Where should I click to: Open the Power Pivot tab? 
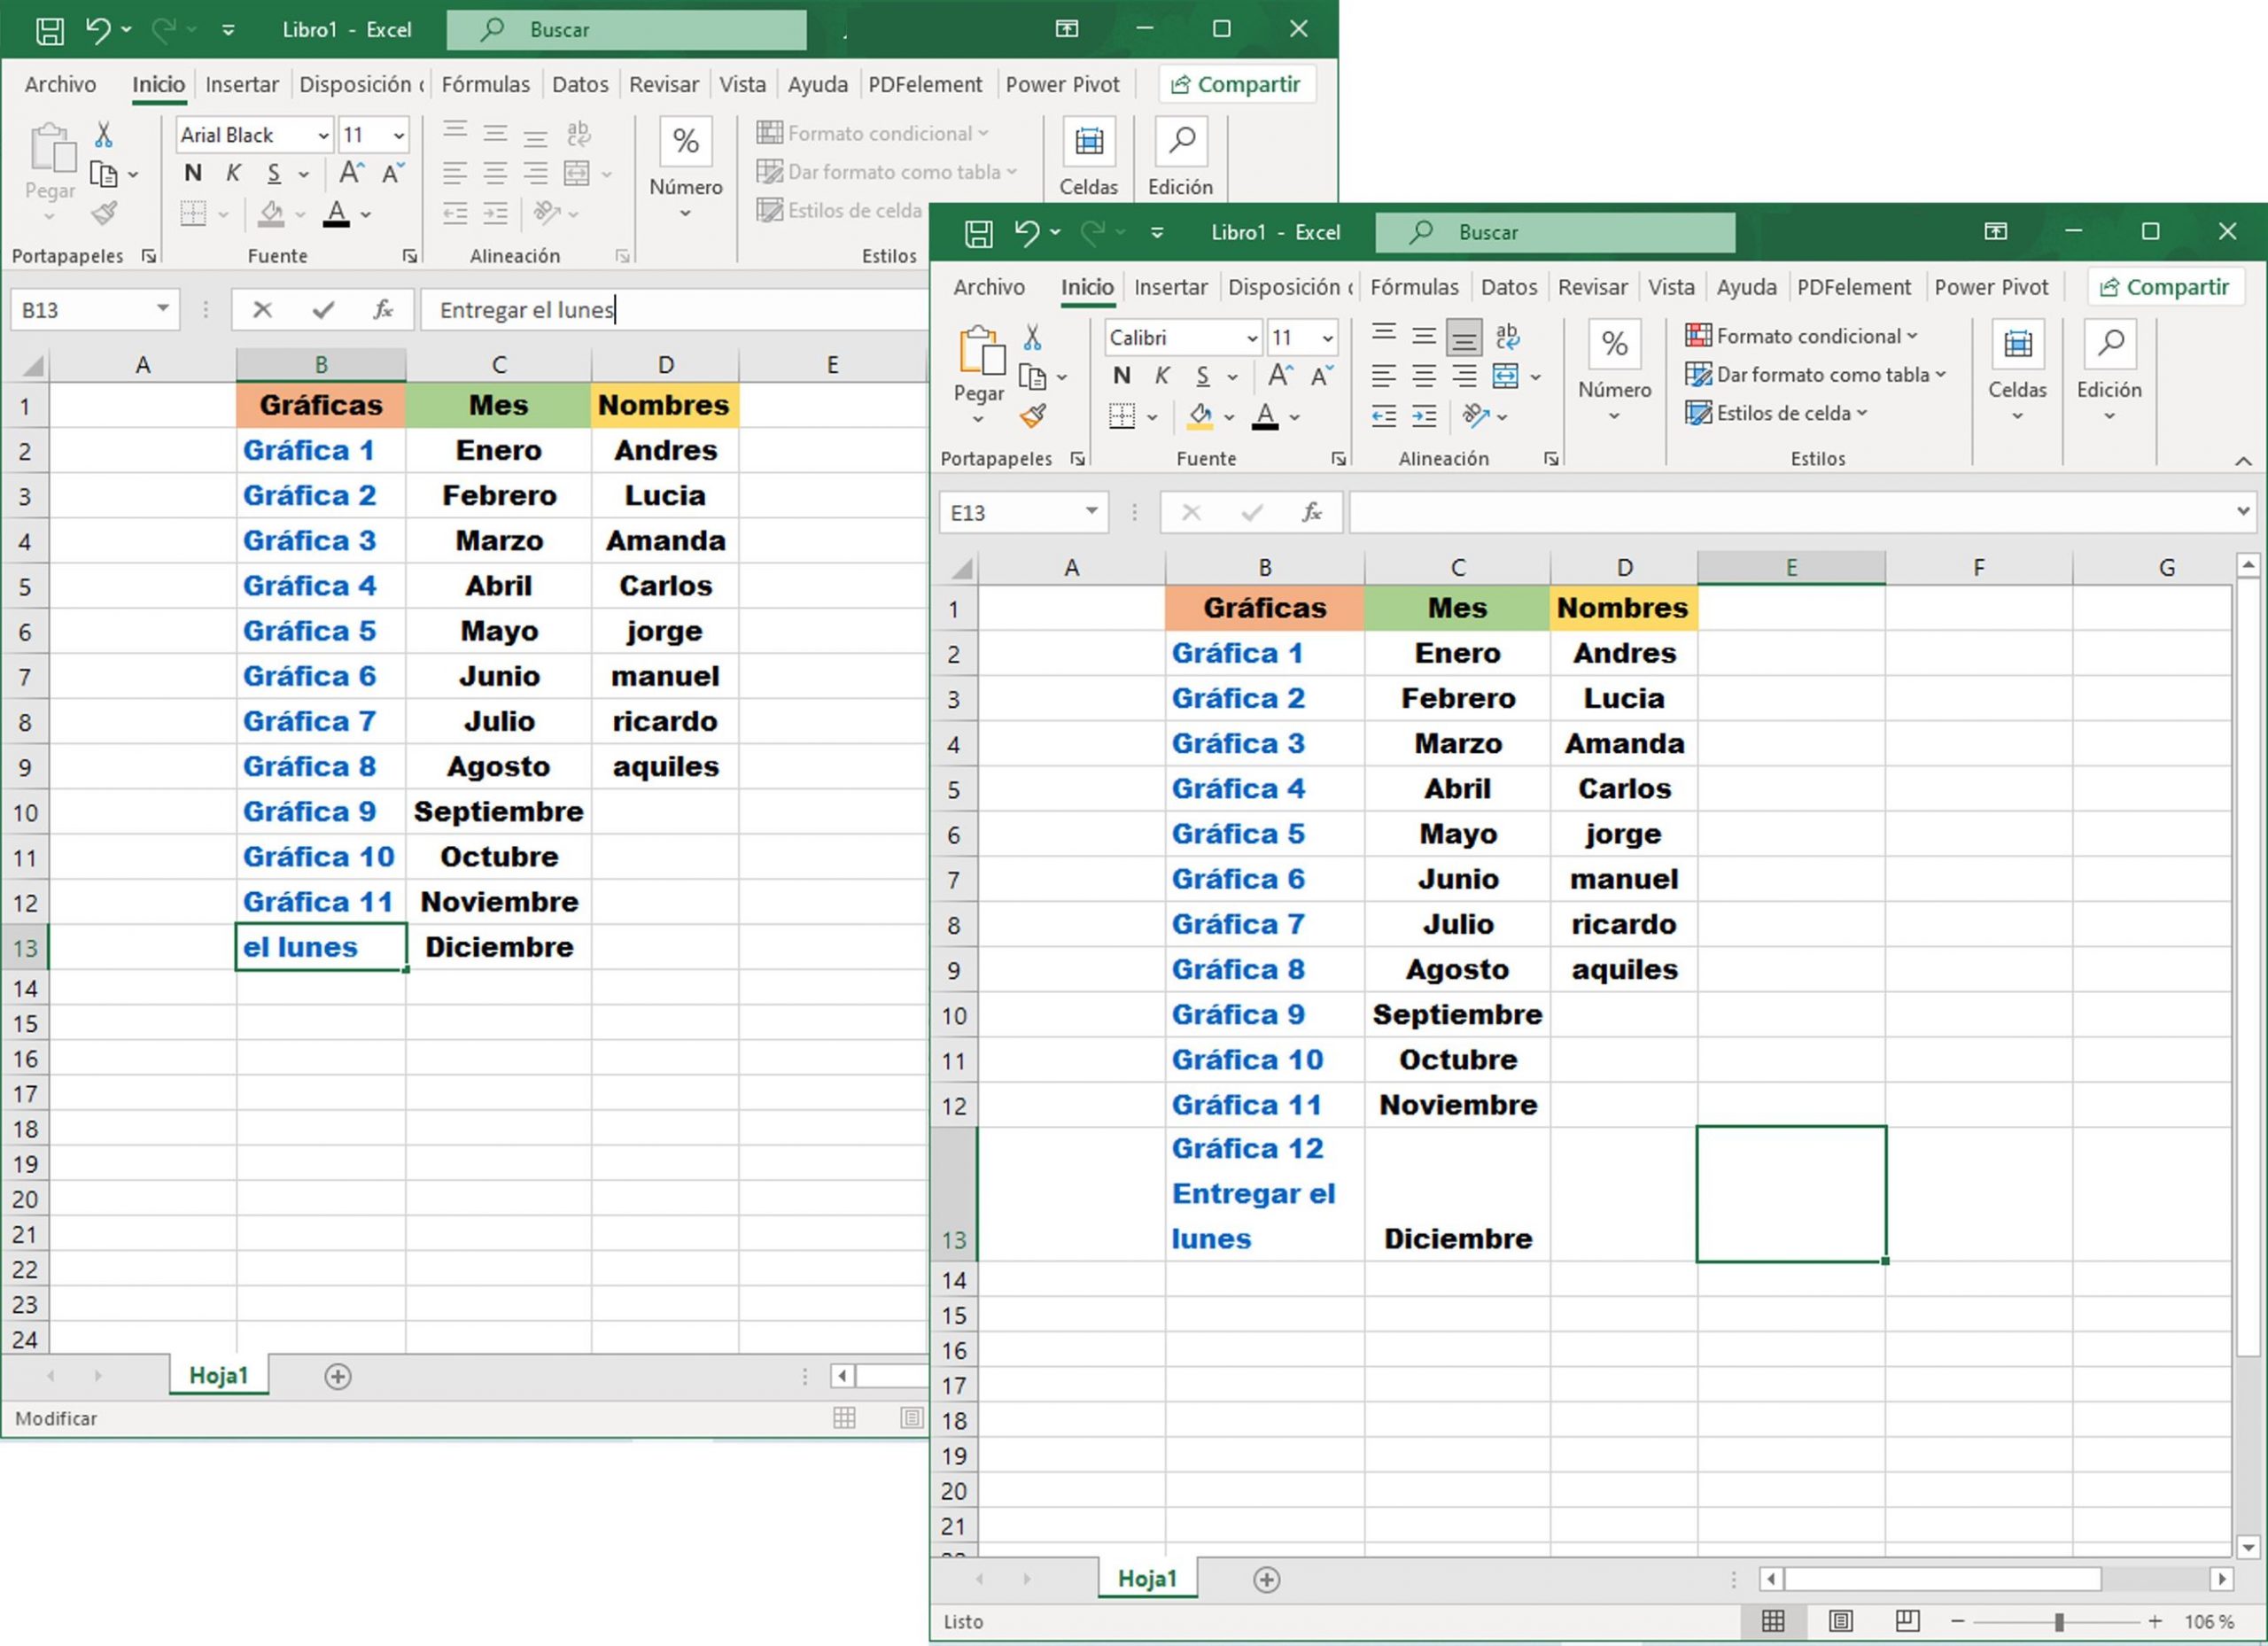coord(1992,287)
